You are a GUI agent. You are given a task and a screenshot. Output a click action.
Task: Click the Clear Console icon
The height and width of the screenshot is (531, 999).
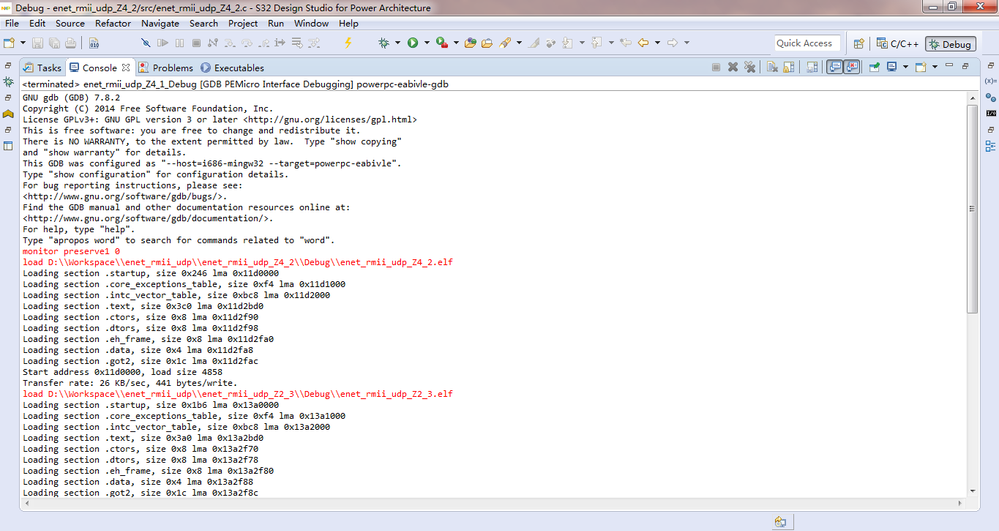click(772, 67)
